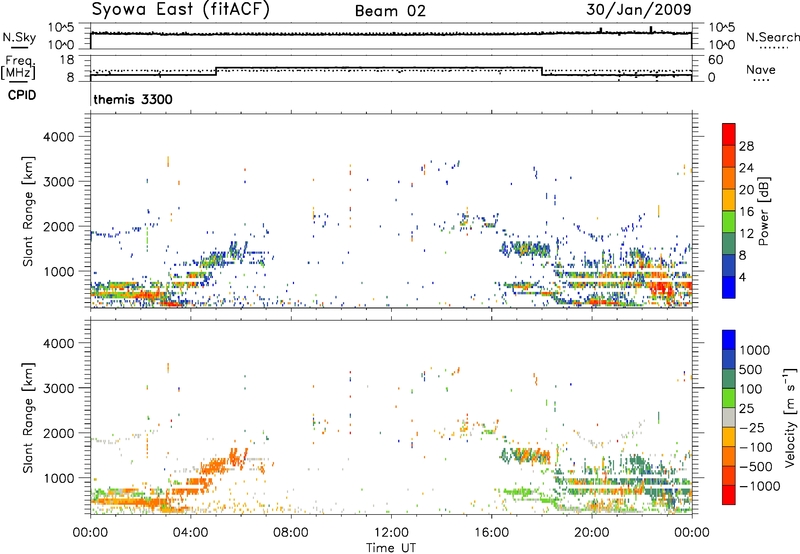The height and width of the screenshot is (554, 800).
Task: Select the 'CPID' row label
Action: pos(22,95)
